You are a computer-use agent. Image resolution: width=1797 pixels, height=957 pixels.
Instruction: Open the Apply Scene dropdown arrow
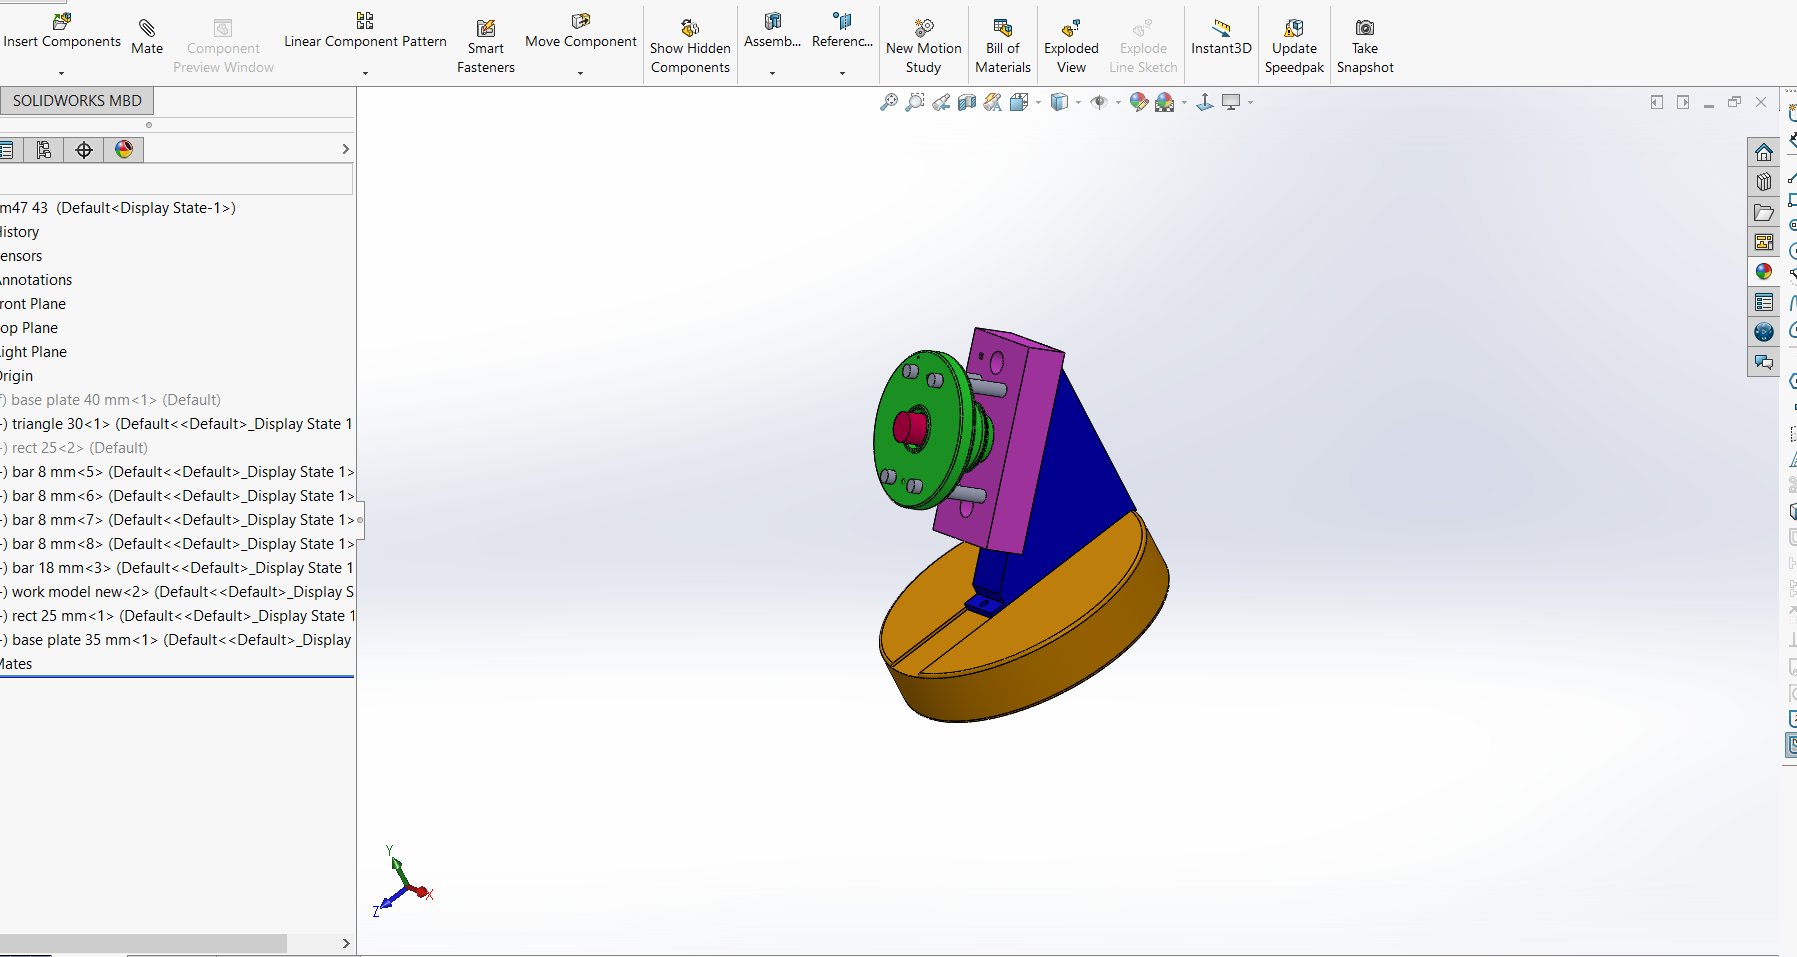pyautogui.click(x=1184, y=102)
